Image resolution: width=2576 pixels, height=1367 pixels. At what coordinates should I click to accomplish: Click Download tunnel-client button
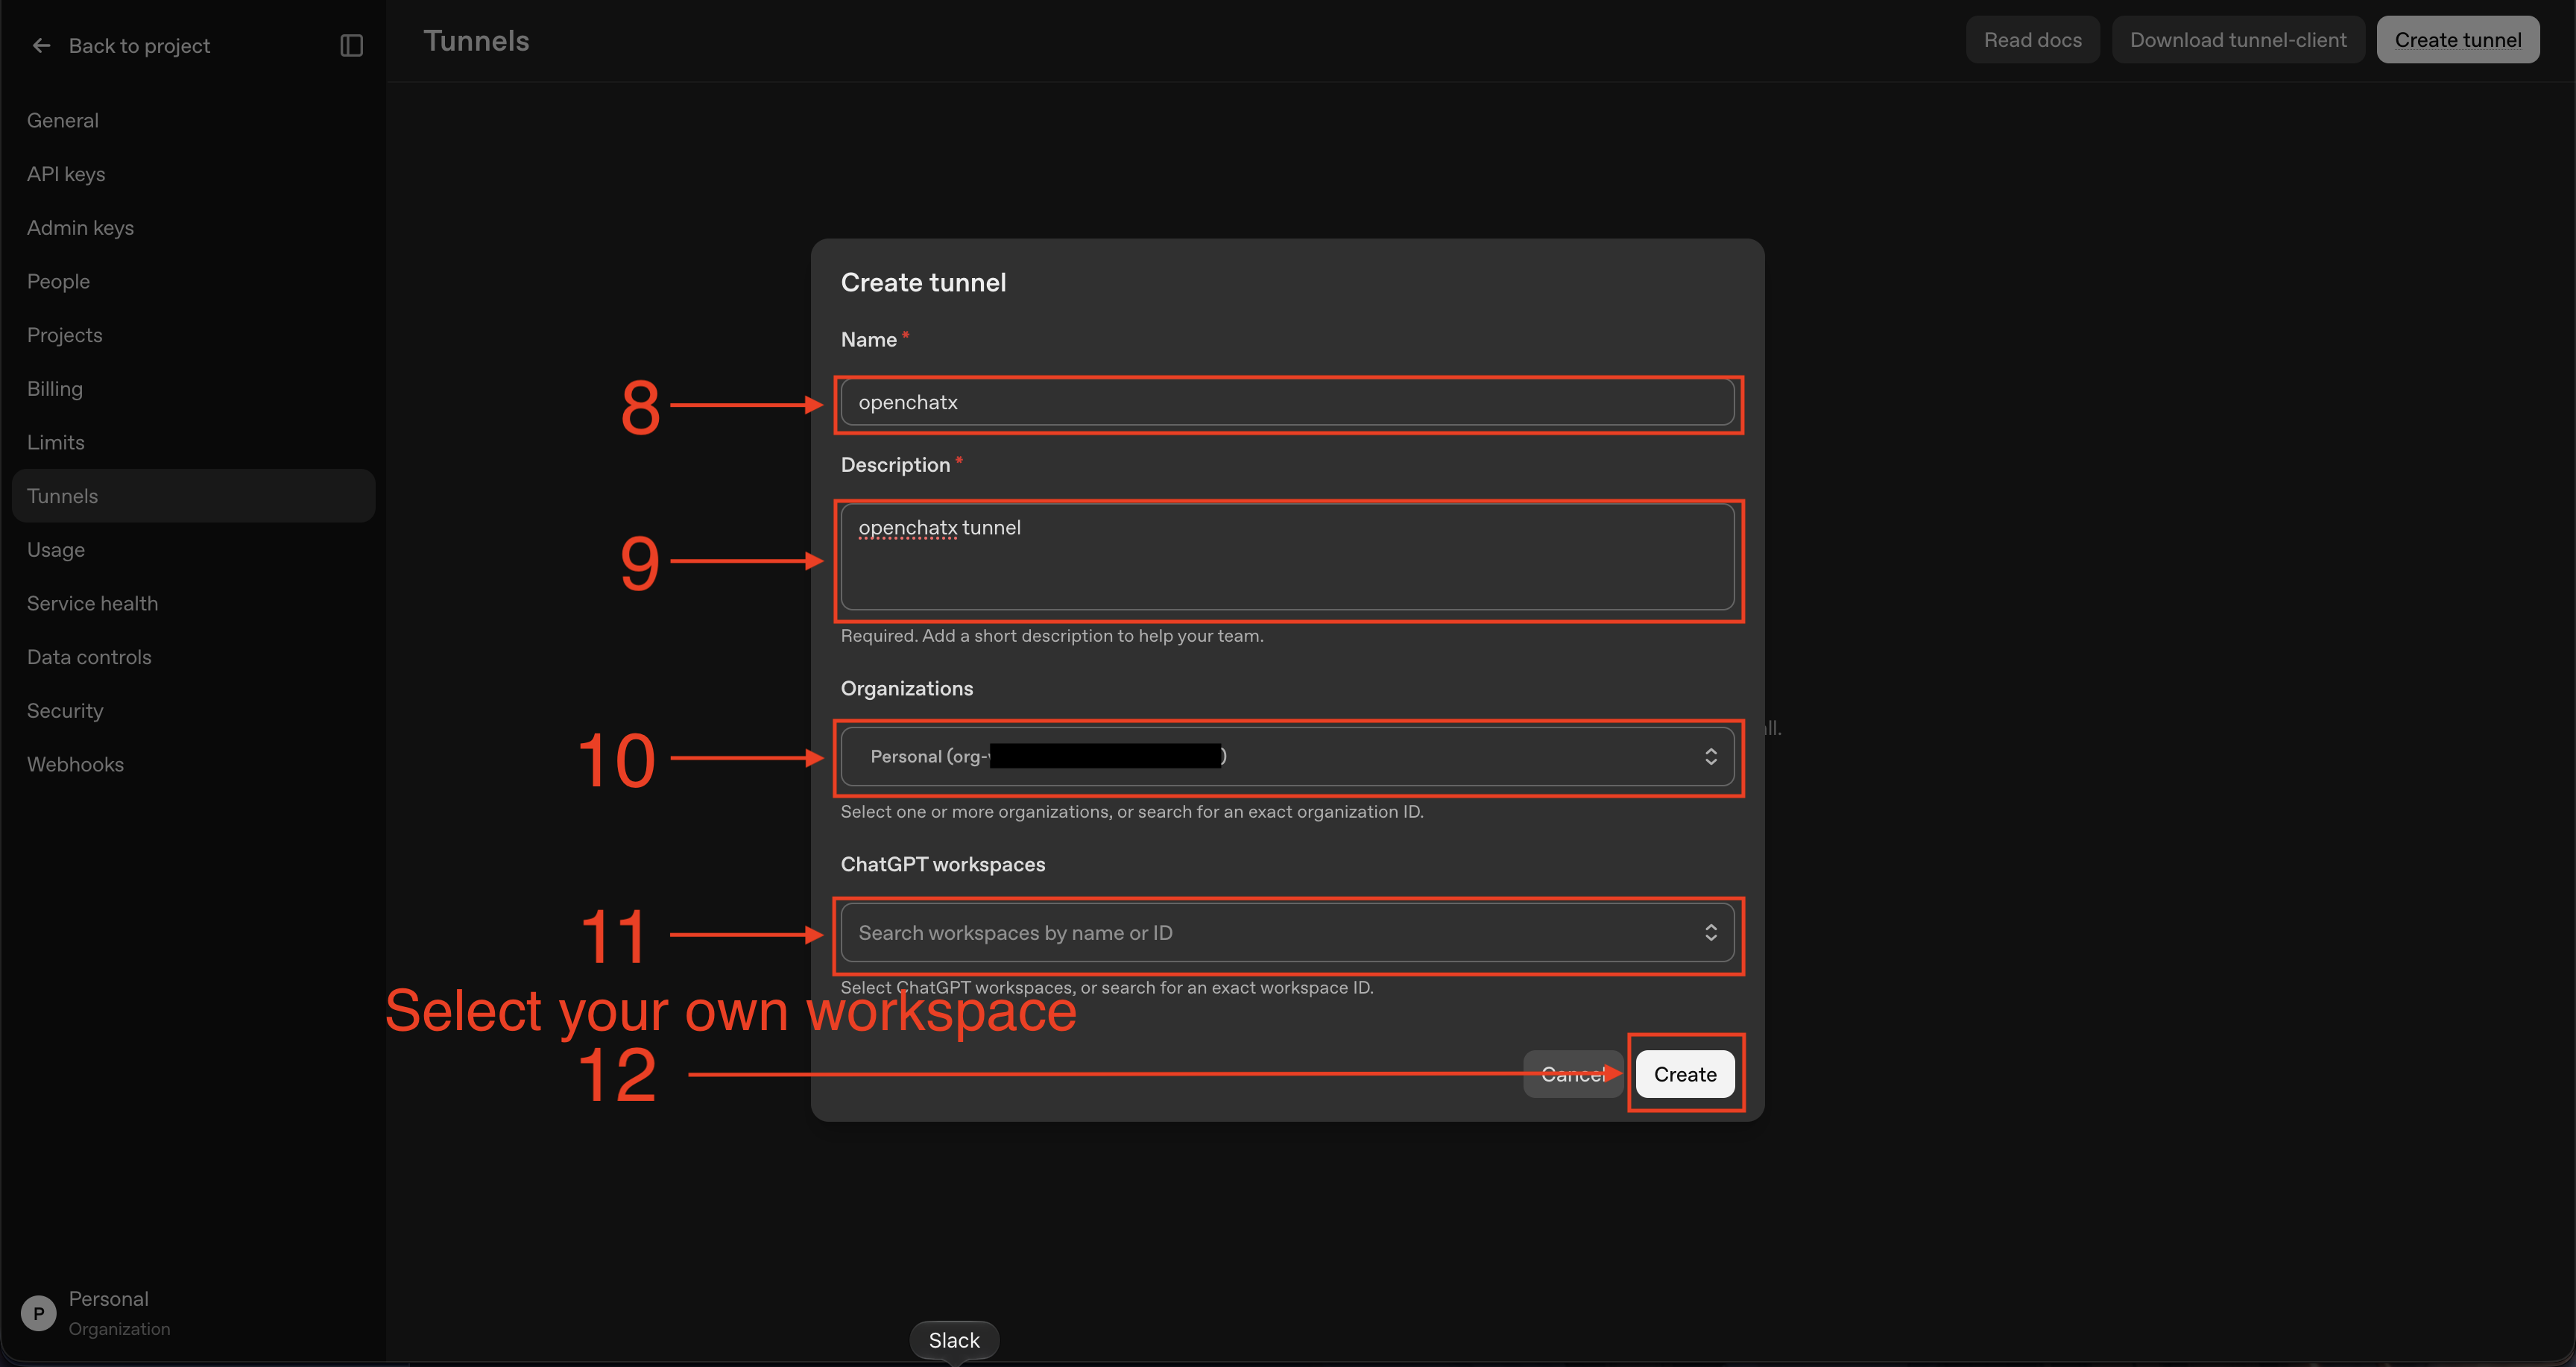coord(2238,40)
